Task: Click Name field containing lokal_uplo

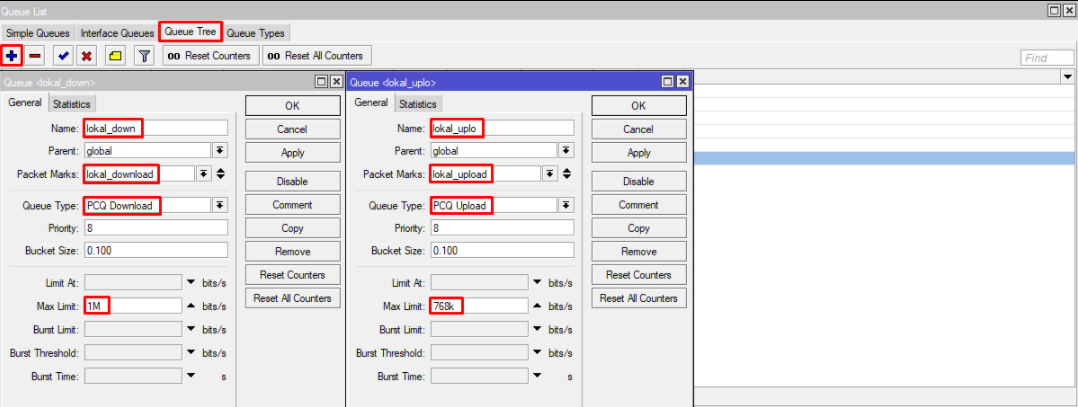Action: (502, 128)
